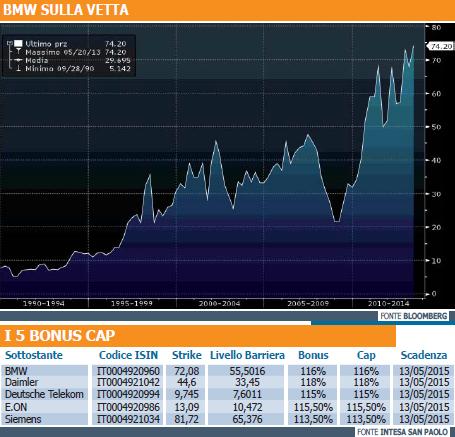Click the Minimo marker icon in the legend

(x=18, y=68)
